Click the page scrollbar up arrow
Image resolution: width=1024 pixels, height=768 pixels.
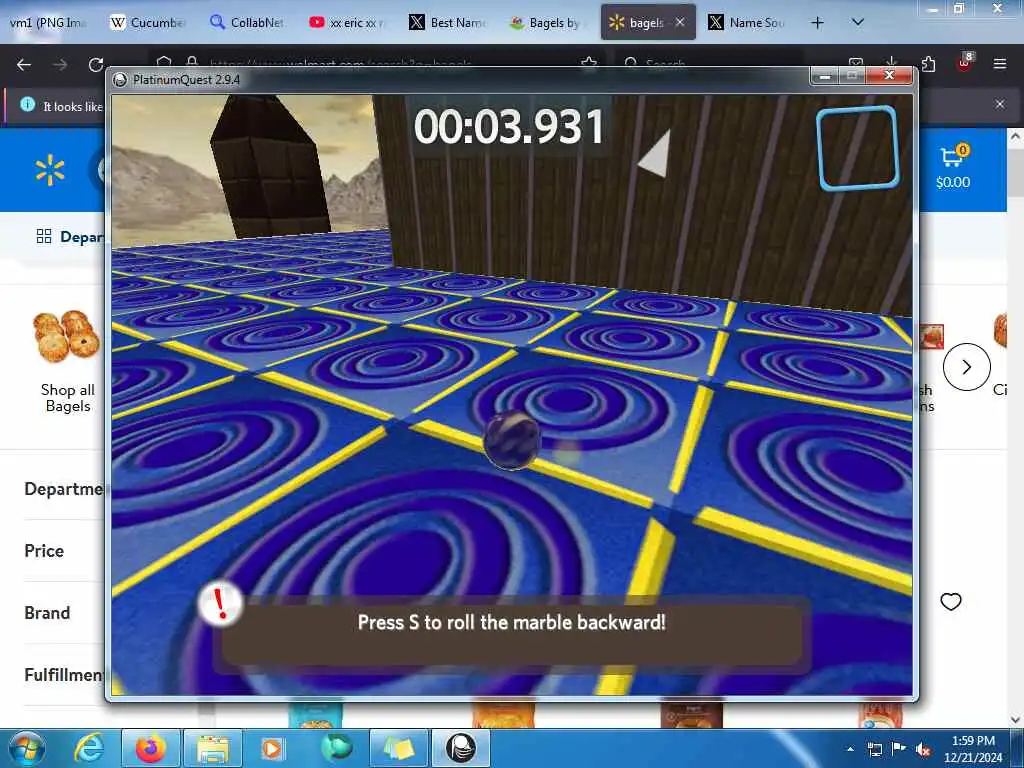click(1015, 137)
